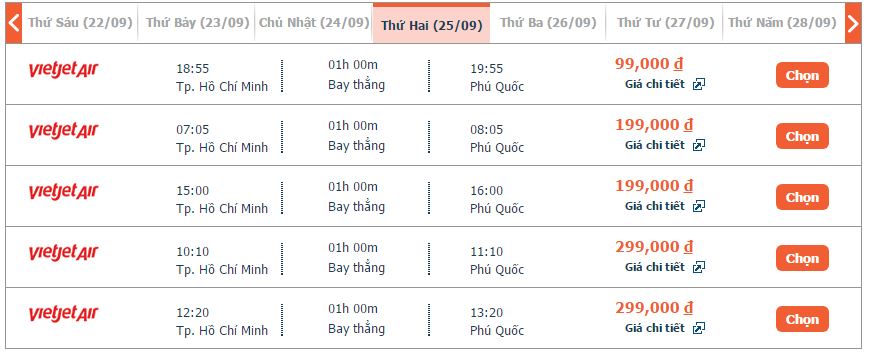Go to previous dates with left arrow
The height and width of the screenshot is (360, 879).
(13, 23)
